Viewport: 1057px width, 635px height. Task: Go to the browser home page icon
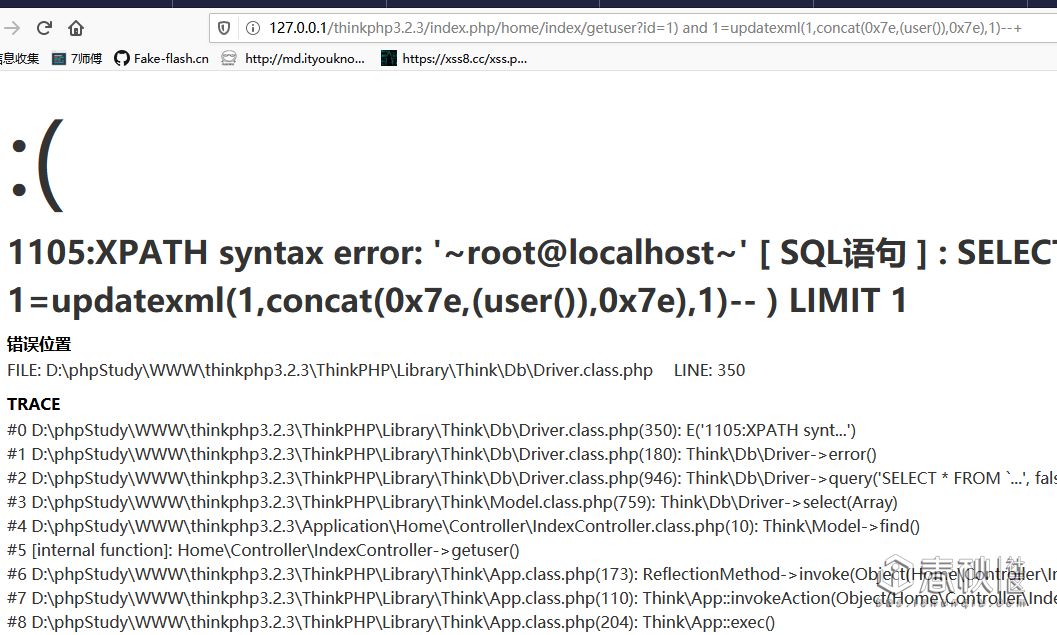click(x=76, y=28)
